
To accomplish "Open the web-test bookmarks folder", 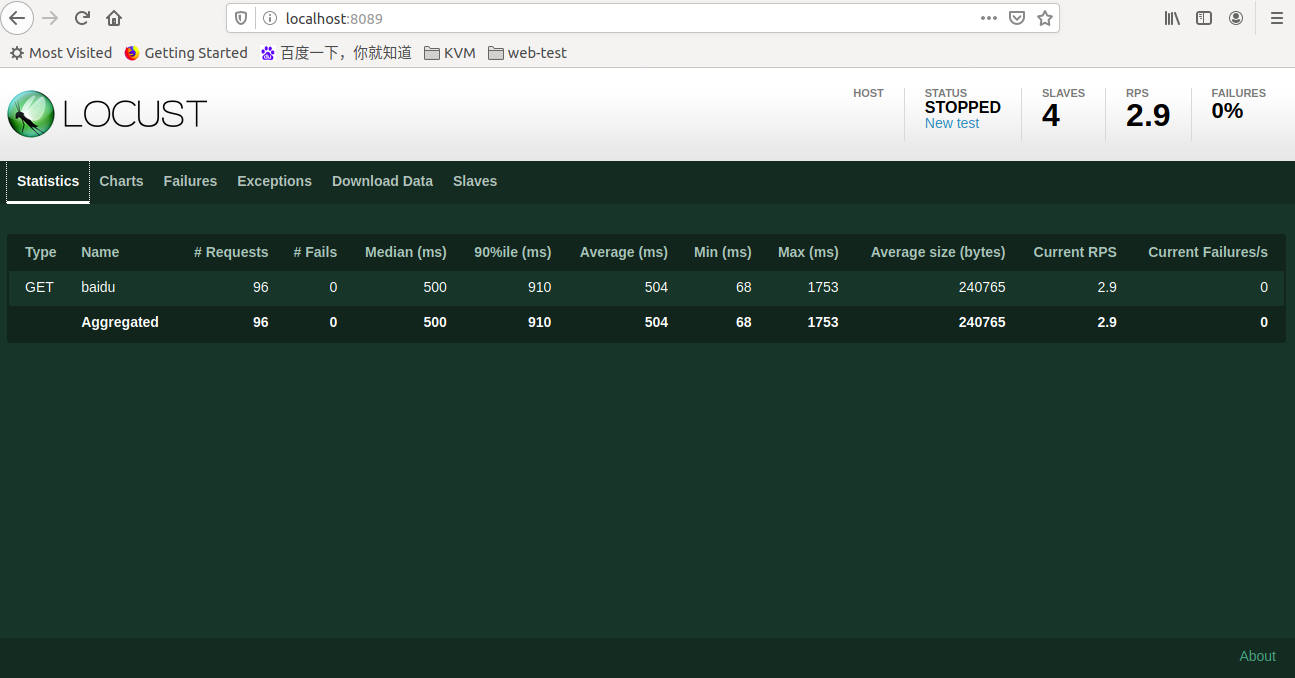I will coord(527,53).
